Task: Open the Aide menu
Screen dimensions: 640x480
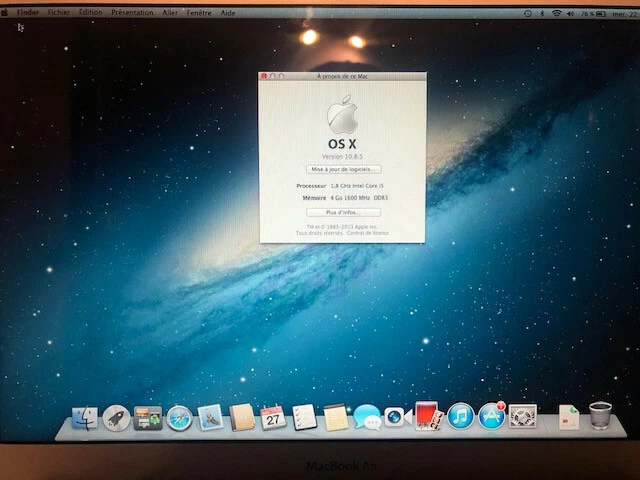Action: click(x=228, y=13)
